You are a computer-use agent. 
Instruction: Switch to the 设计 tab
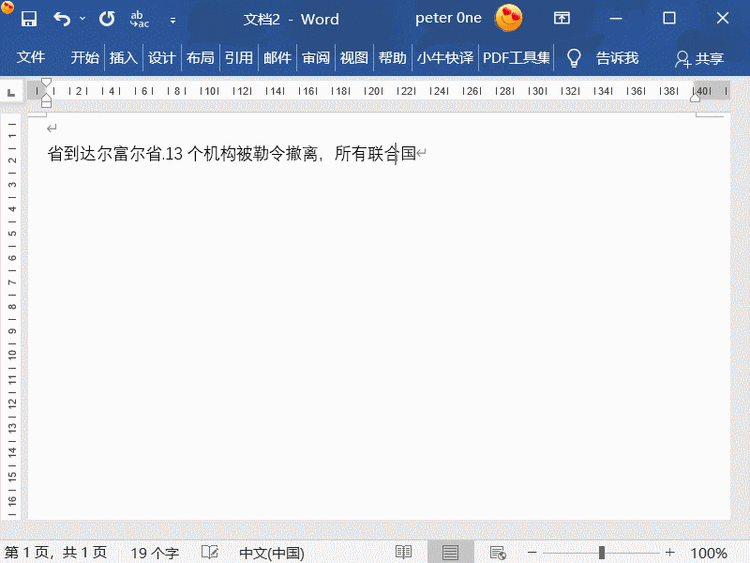coord(162,58)
